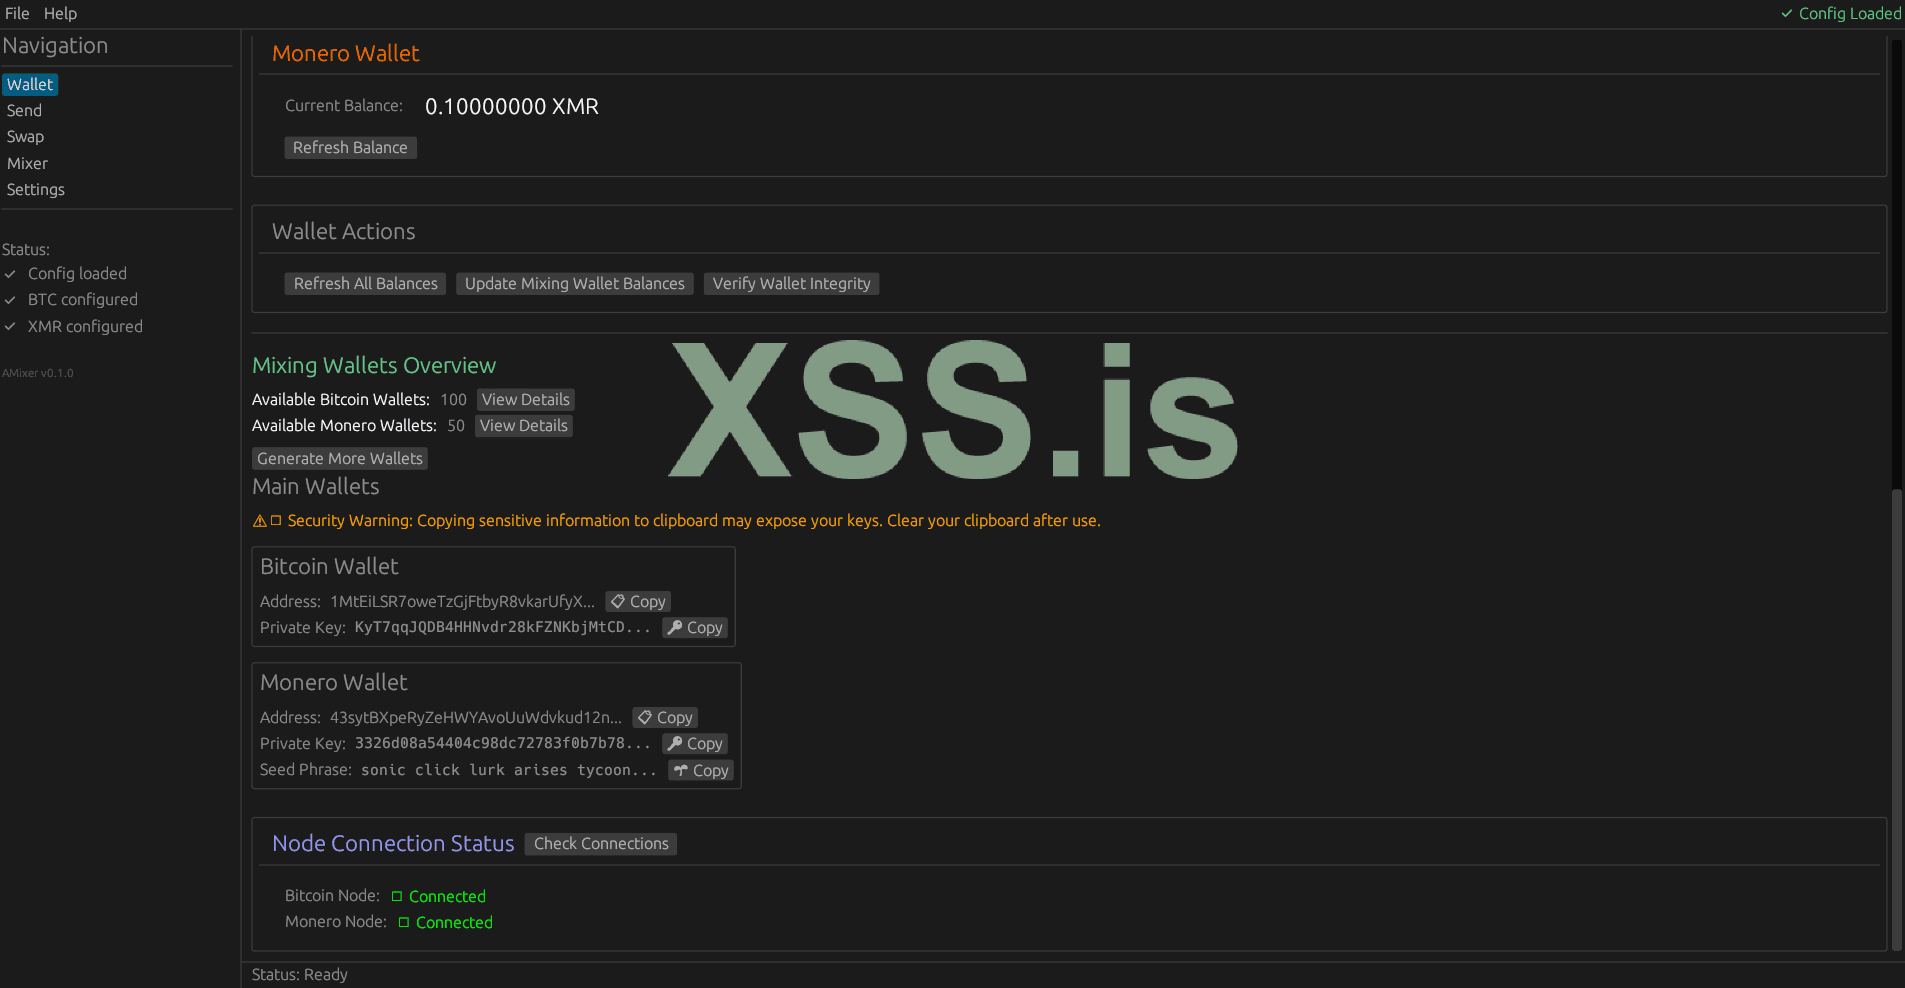This screenshot has width=1905, height=988.
Task: Click Generate More Wallets
Action: point(339,458)
